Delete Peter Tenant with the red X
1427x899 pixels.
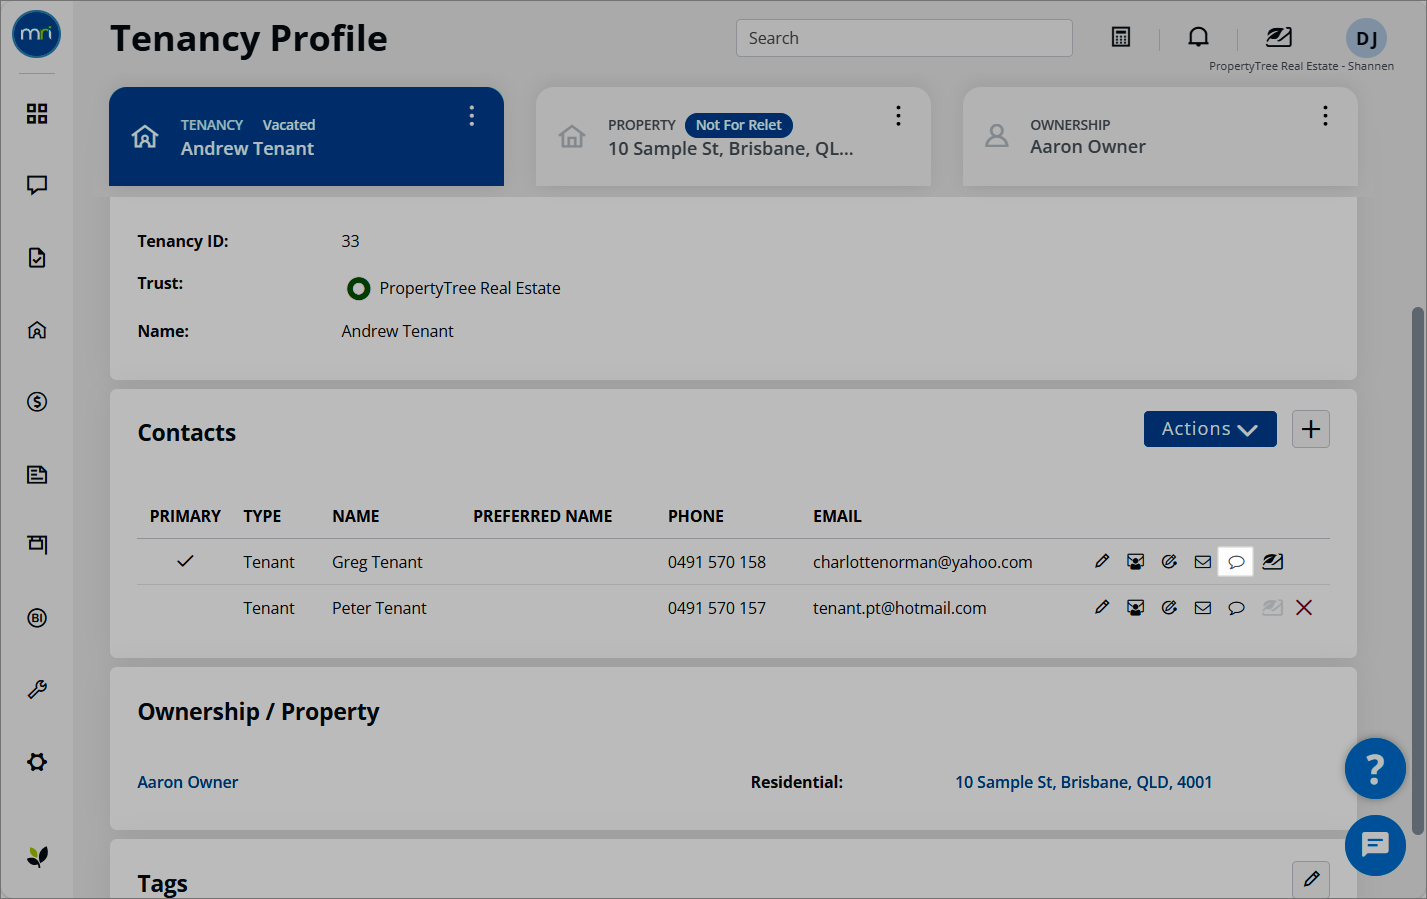tap(1304, 608)
